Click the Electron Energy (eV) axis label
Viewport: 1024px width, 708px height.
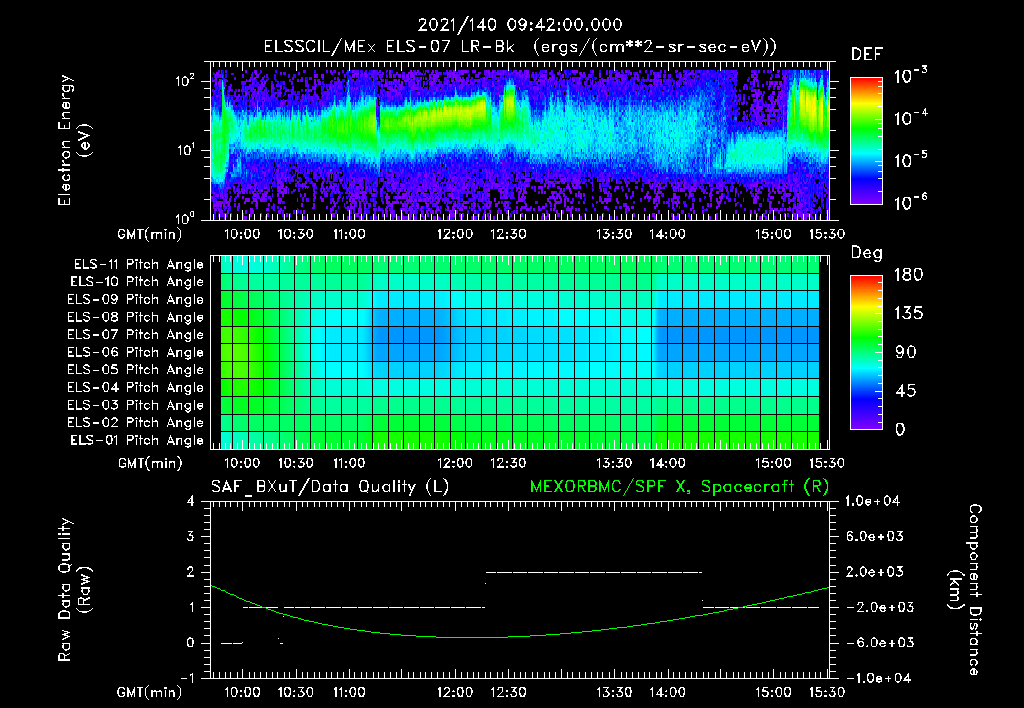(74, 140)
